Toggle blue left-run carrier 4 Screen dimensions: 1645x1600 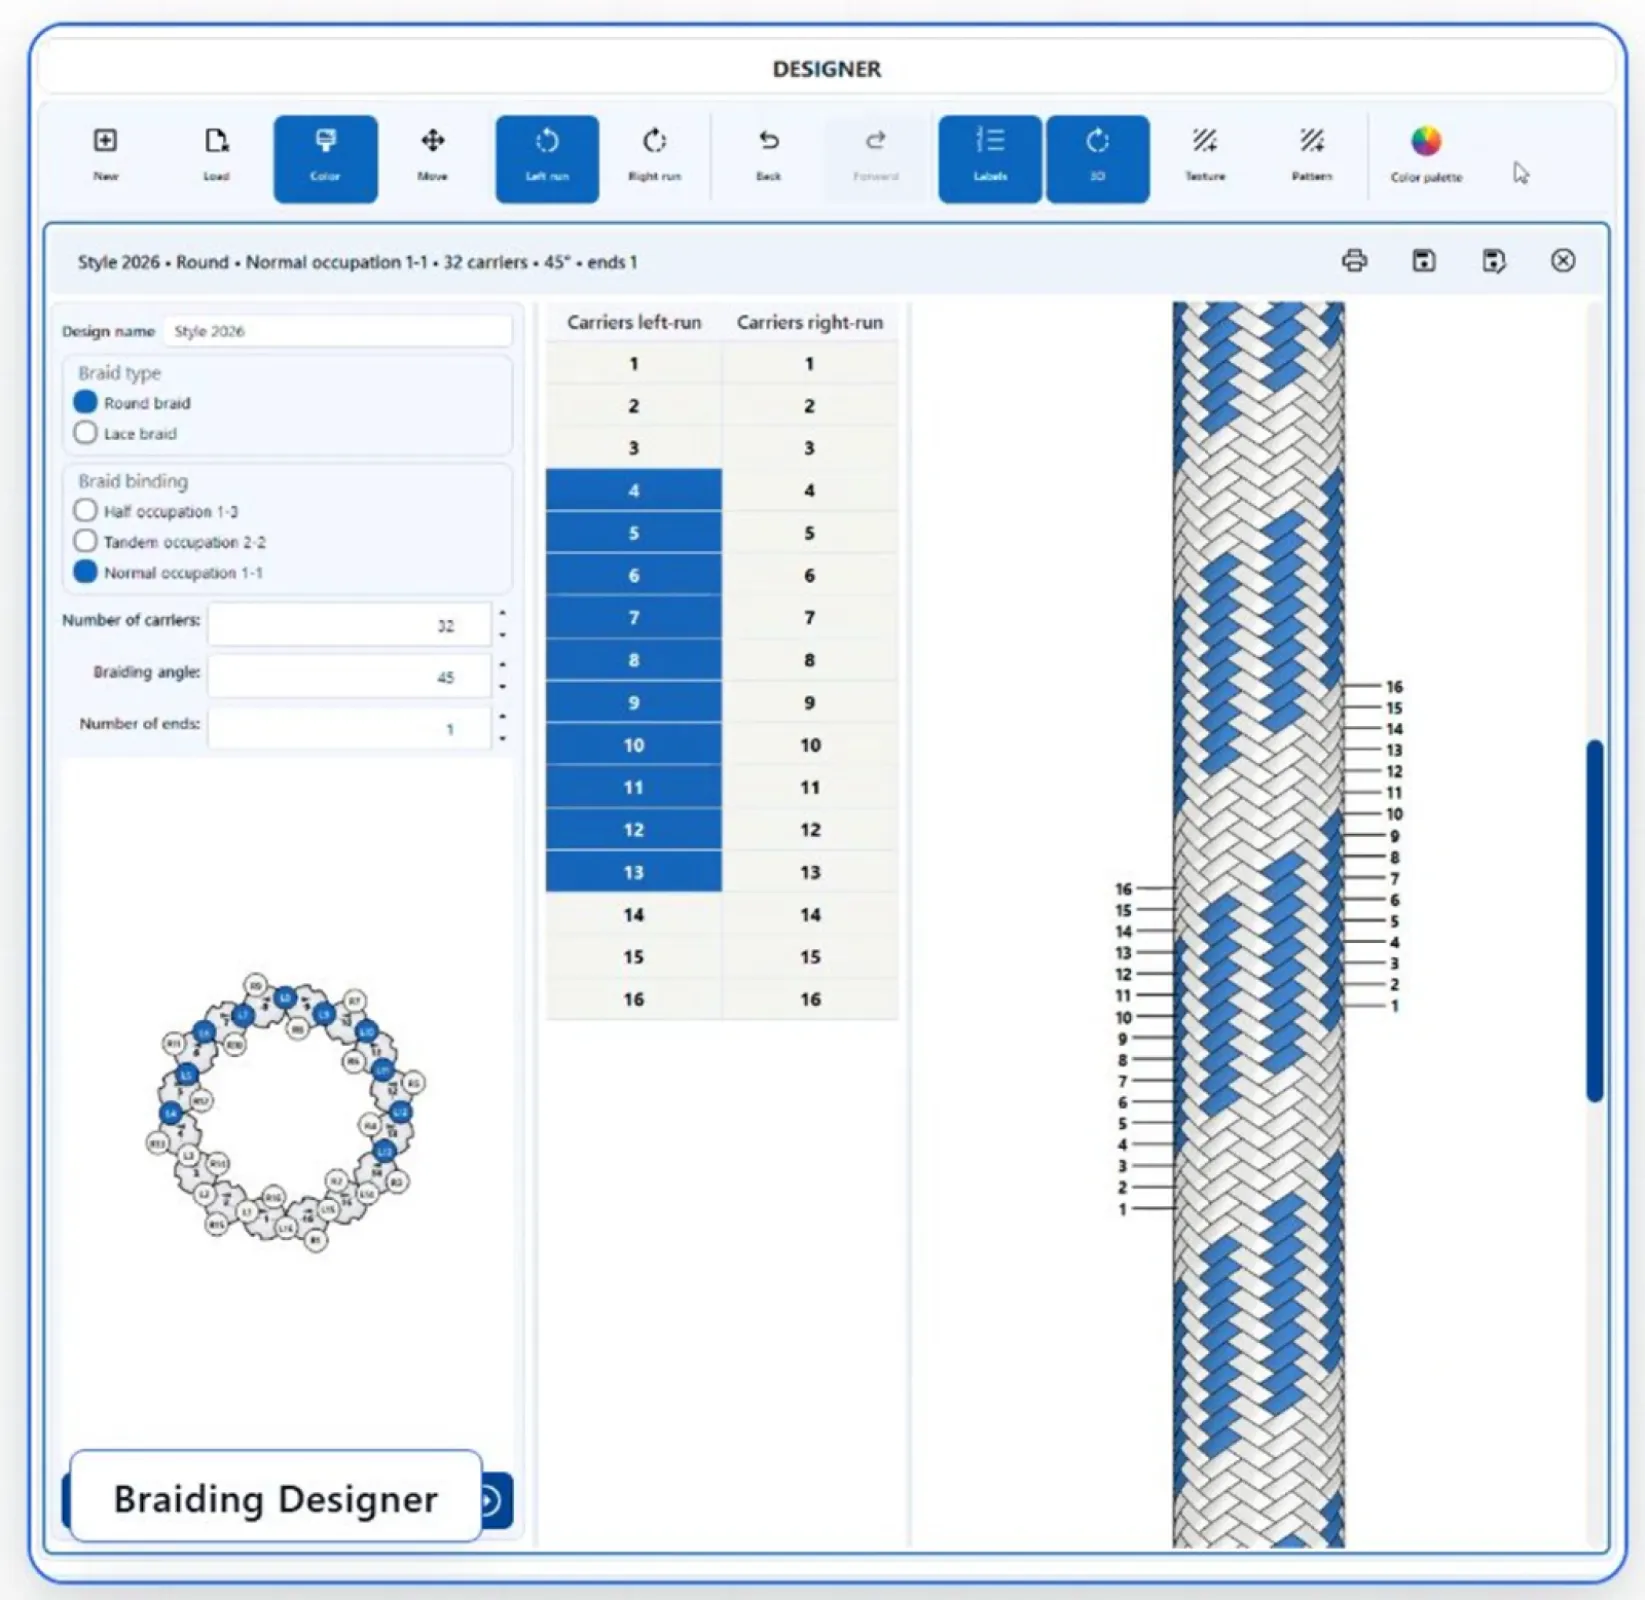coord(634,491)
